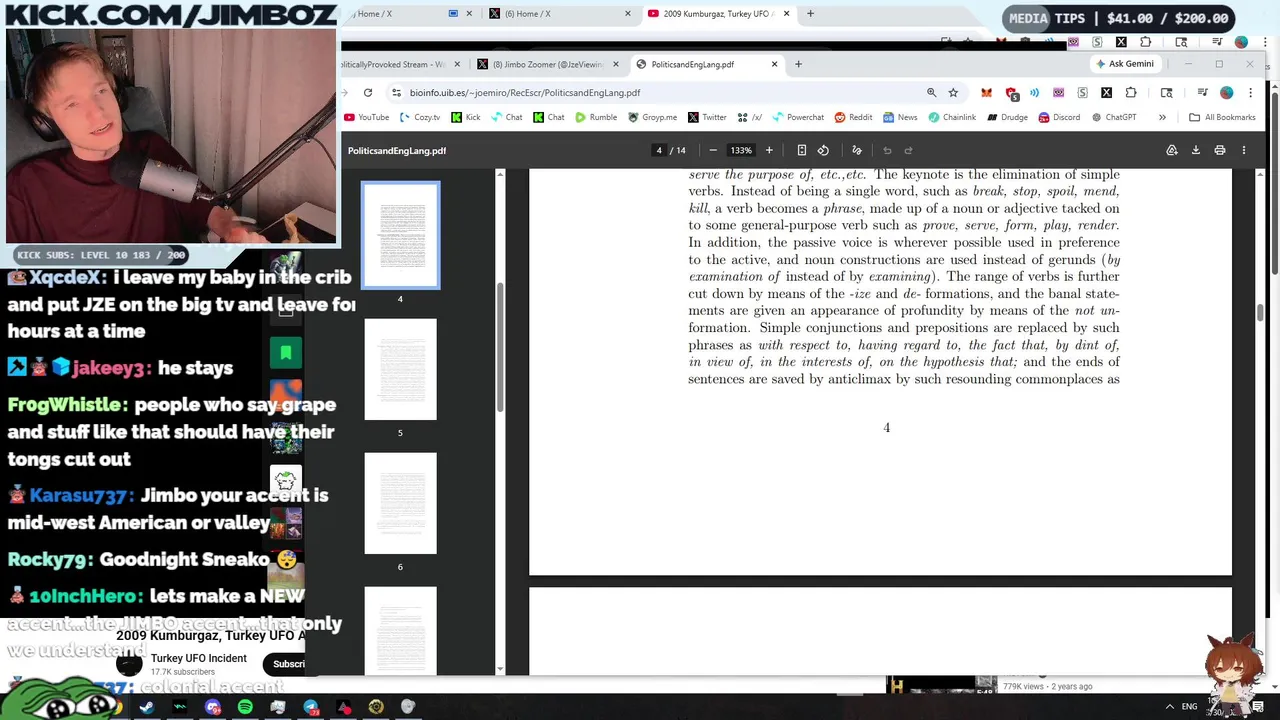Open the ChatGPT bookmark
Screen dimensions: 1280x720
pos(1114,118)
